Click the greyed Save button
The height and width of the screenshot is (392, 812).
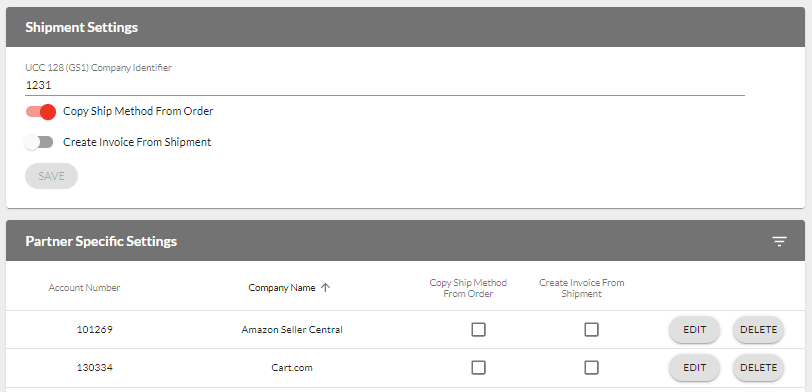coord(51,176)
